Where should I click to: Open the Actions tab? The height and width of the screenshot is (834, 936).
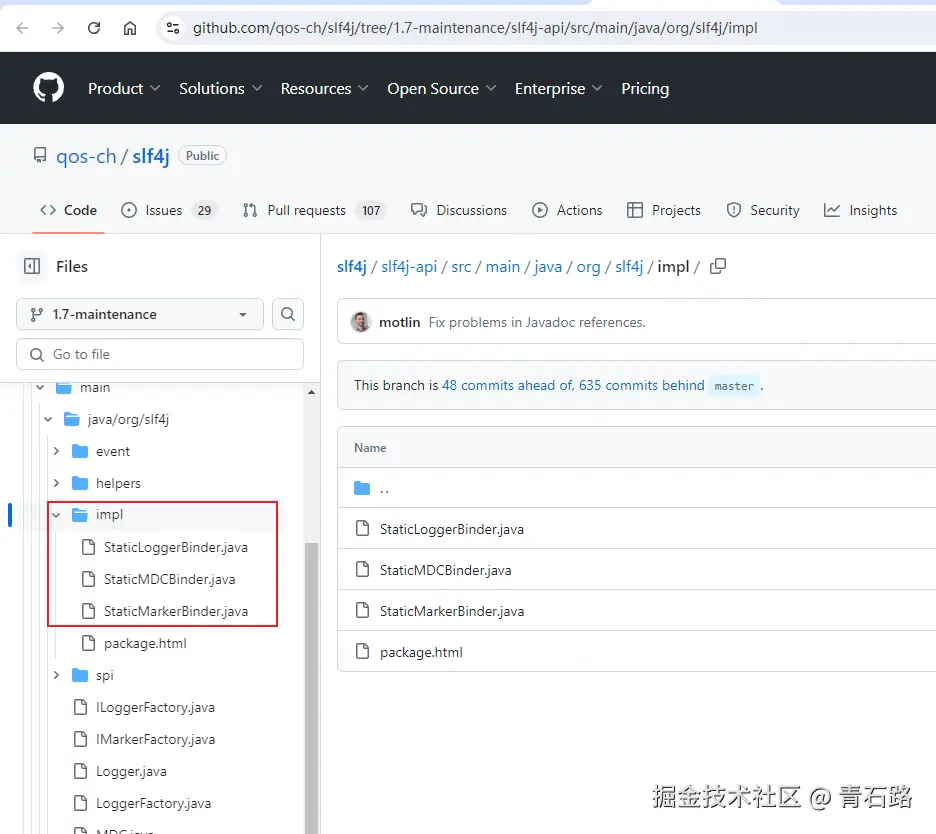567,210
